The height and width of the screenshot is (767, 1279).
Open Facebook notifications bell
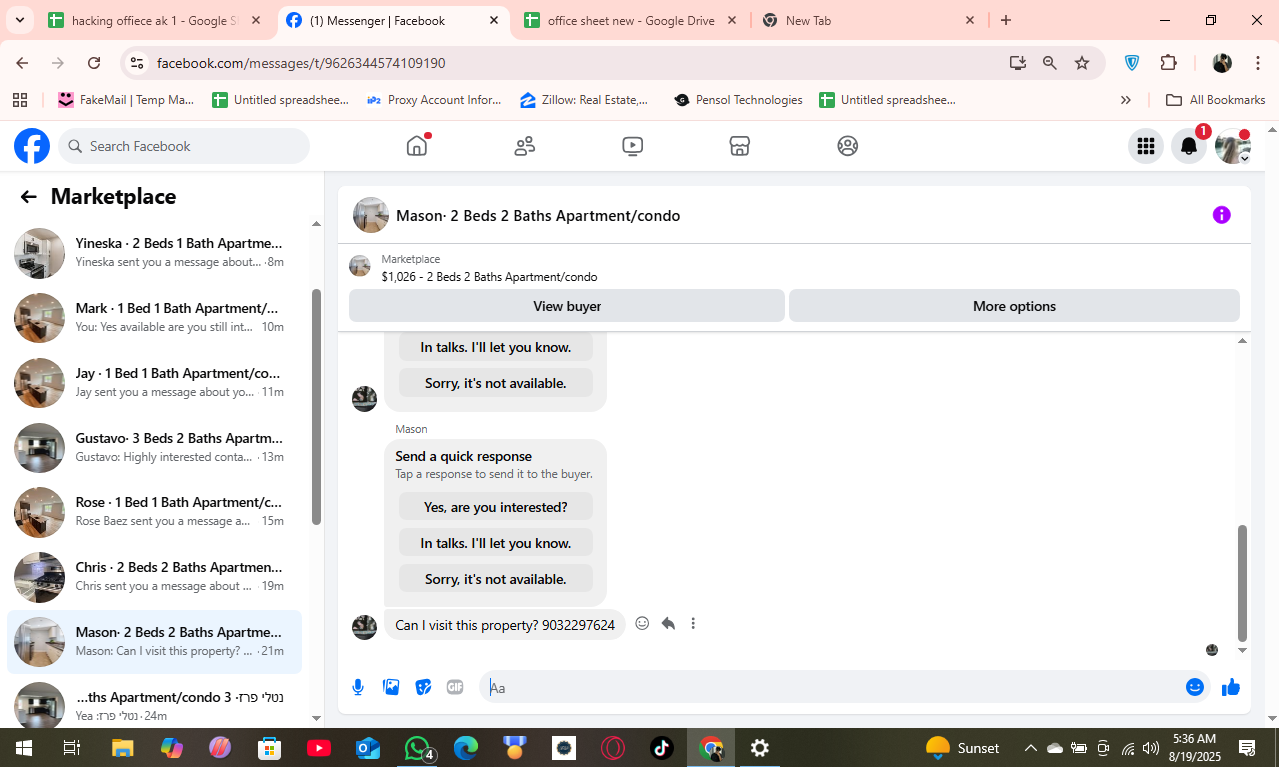coord(1189,146)
